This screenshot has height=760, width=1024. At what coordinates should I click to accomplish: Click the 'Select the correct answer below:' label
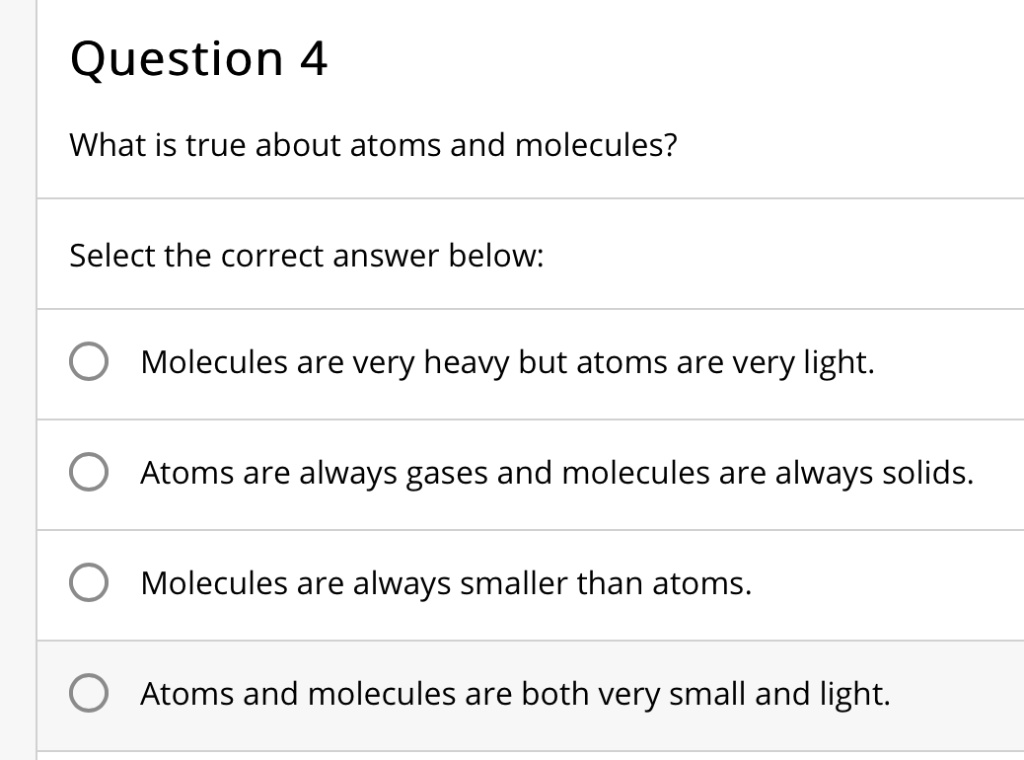pyautogui.click(x=306, y=256)
